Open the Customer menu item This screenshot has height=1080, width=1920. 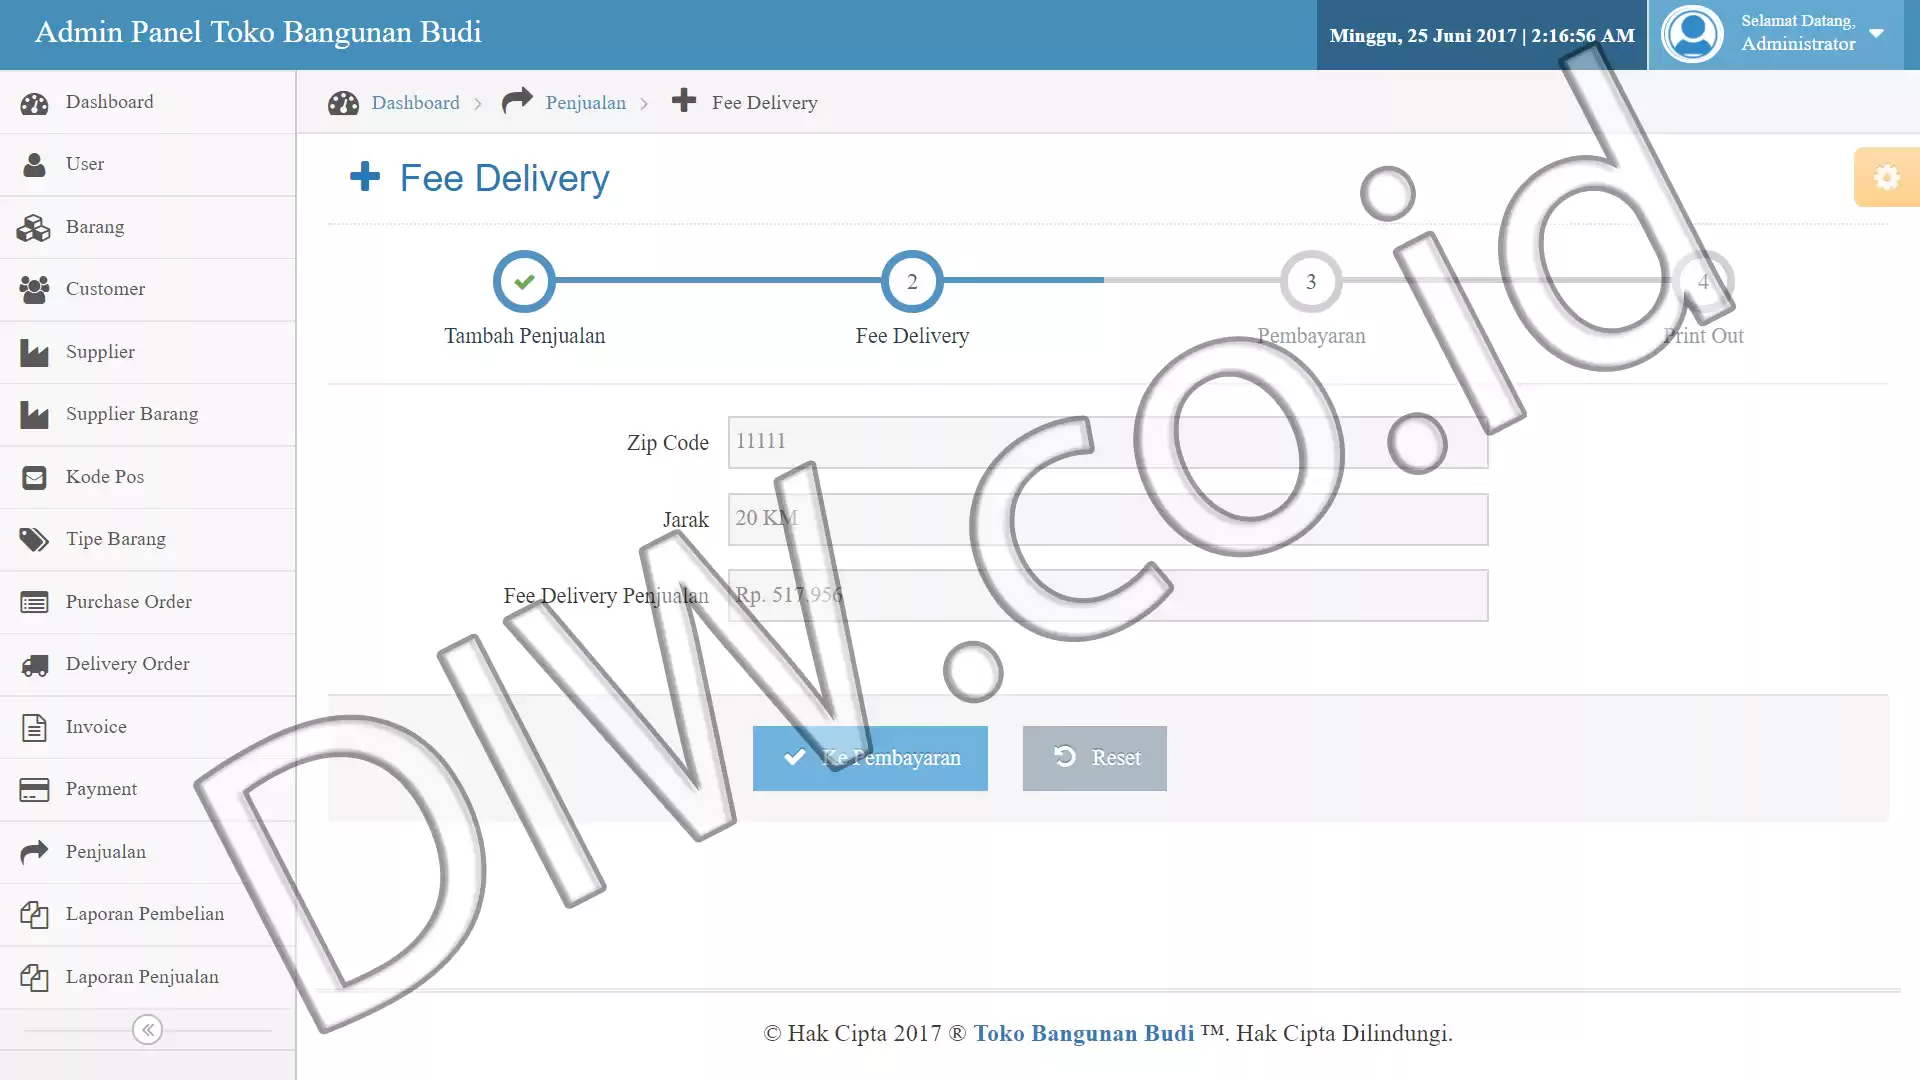(148, 290)
